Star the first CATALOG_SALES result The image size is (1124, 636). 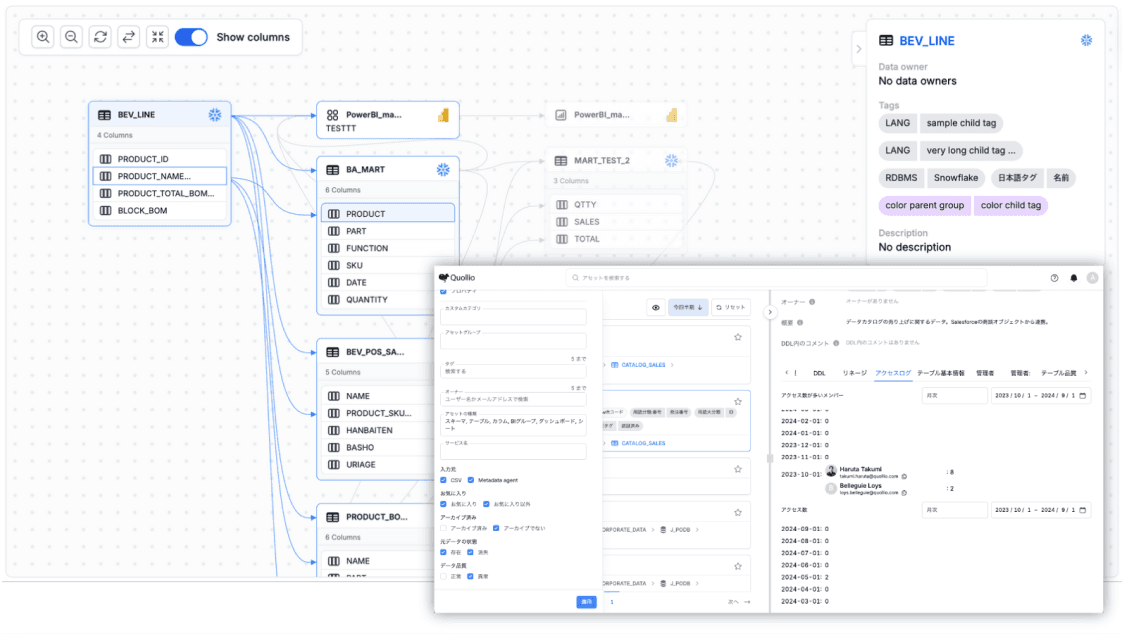click(738, 338)
